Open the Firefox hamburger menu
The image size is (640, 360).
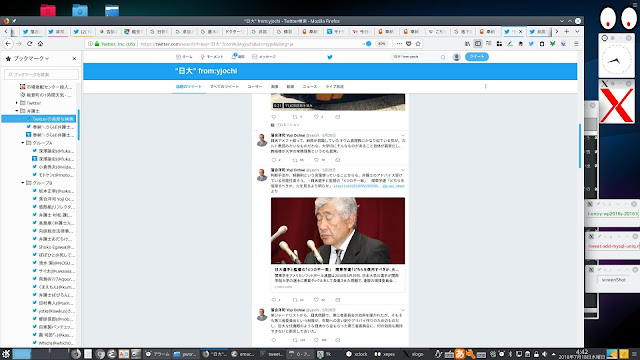pyautogui.click(x=576, y=44)
